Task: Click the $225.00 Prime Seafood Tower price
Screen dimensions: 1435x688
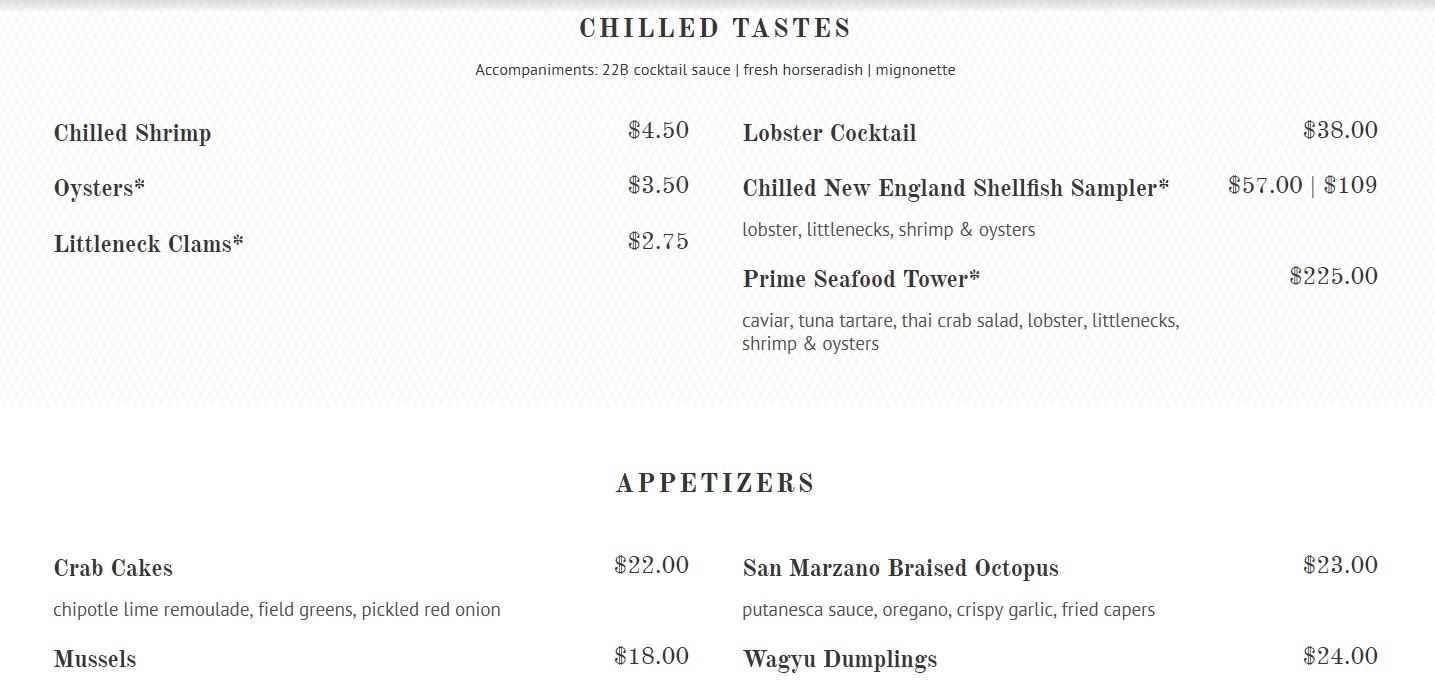Action: pos(1333,276)
